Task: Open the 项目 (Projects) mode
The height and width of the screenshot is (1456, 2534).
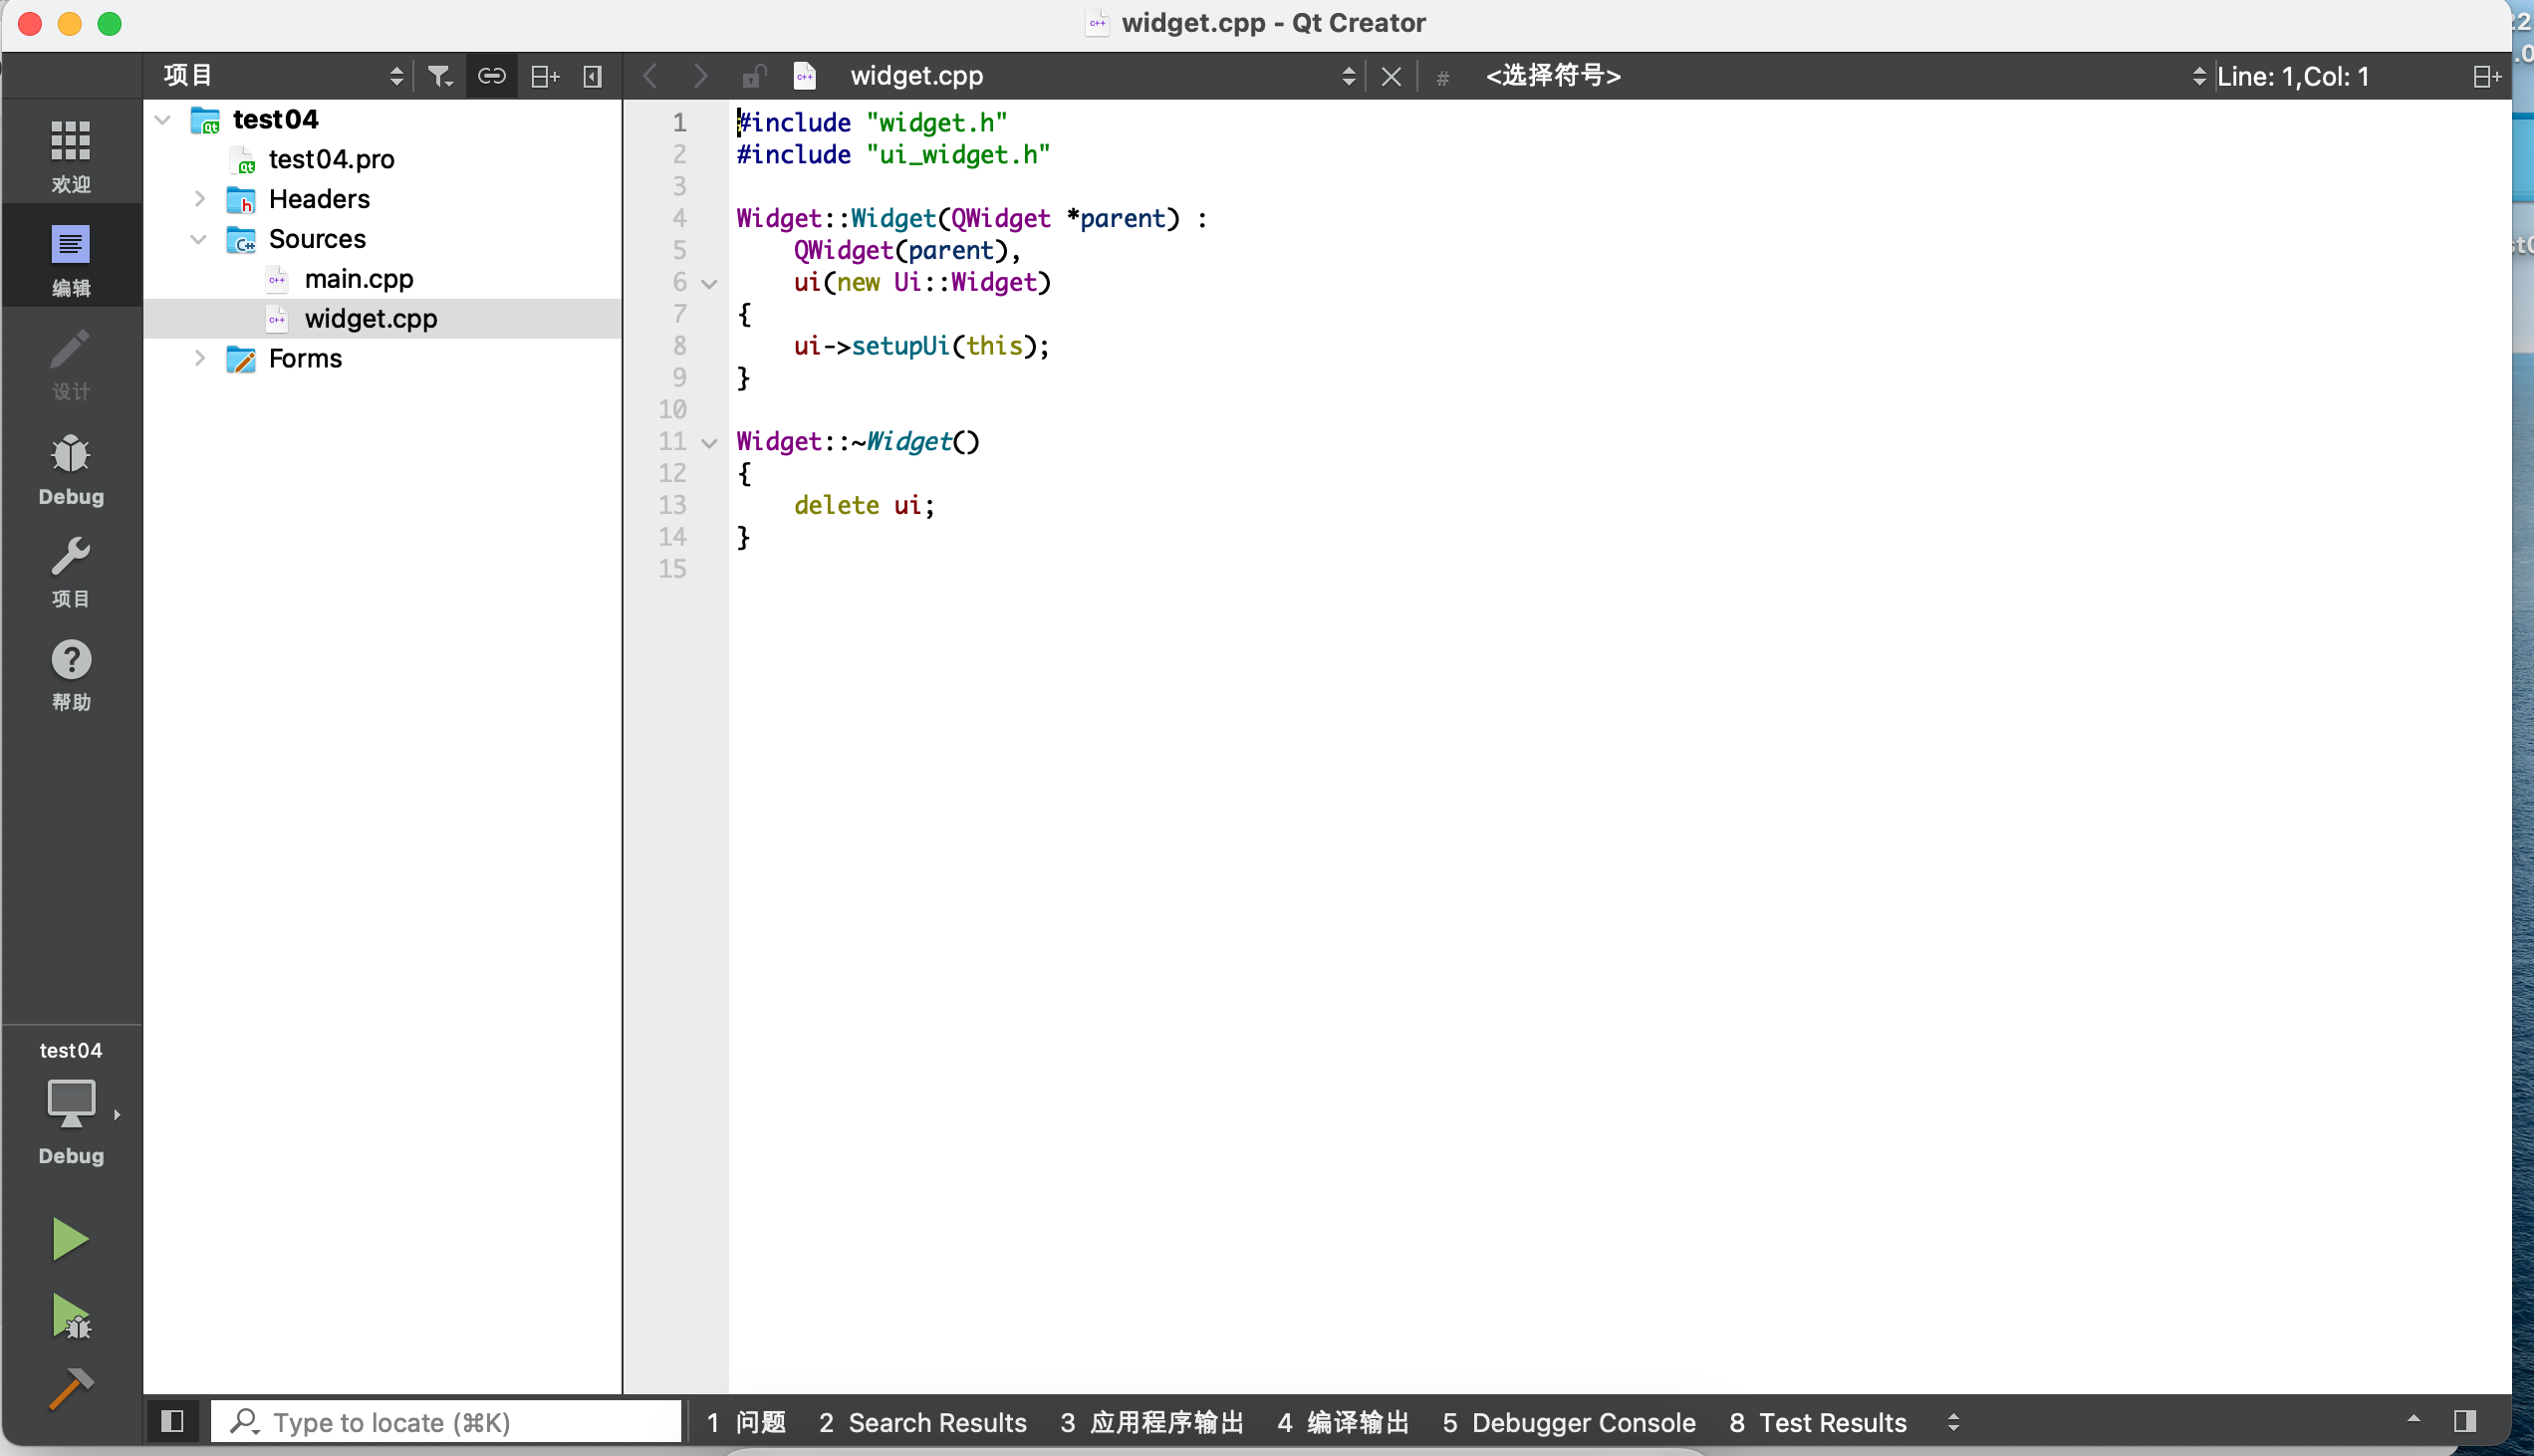Action: 70,572
